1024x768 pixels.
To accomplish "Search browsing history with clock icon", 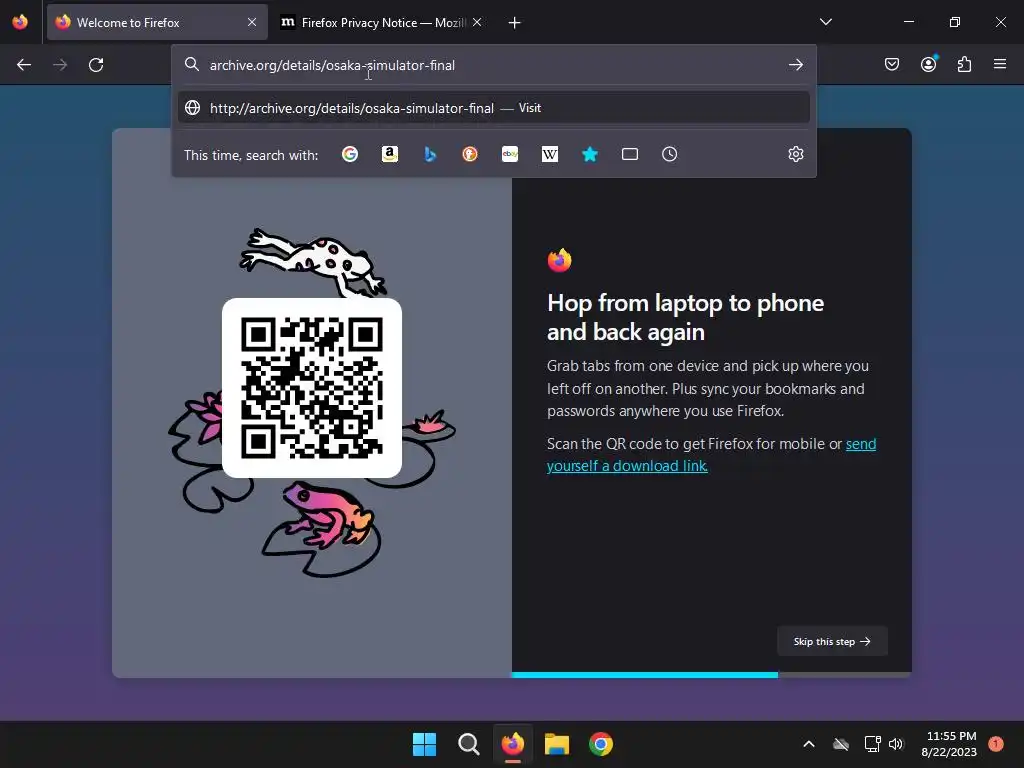I will (669, 154).
